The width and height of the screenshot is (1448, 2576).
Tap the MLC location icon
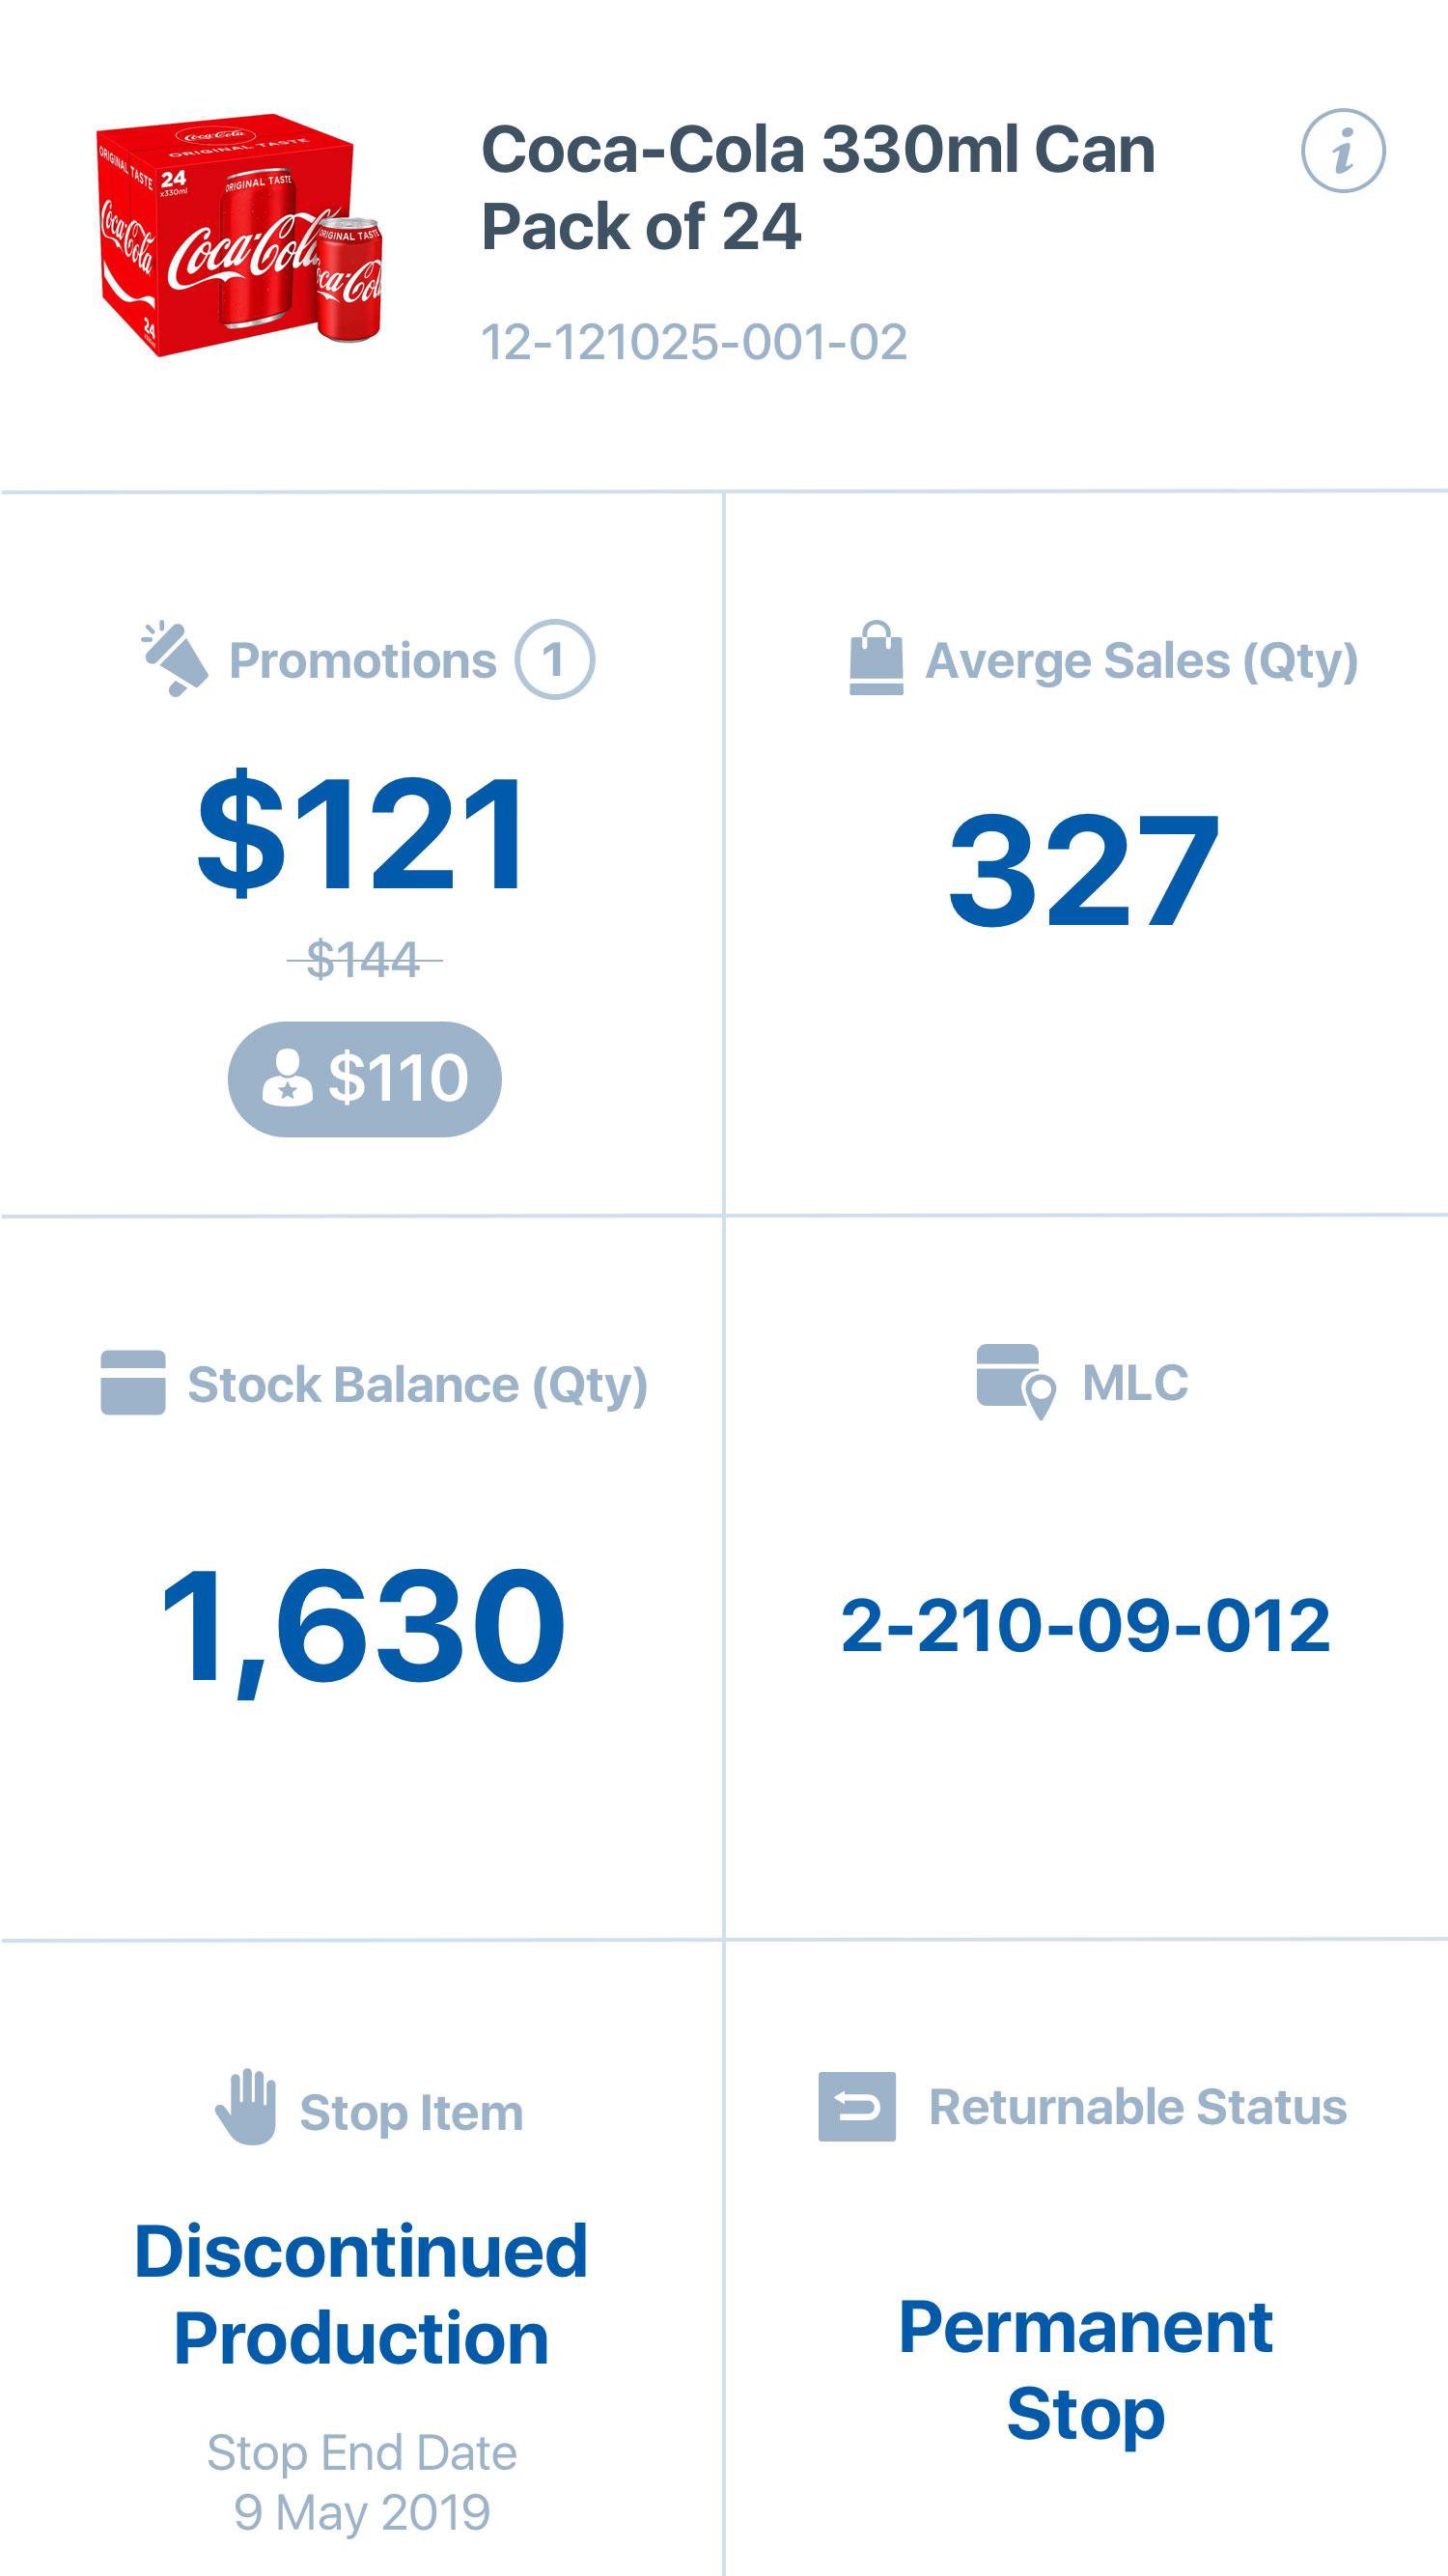click(x=1015, y=1381)
